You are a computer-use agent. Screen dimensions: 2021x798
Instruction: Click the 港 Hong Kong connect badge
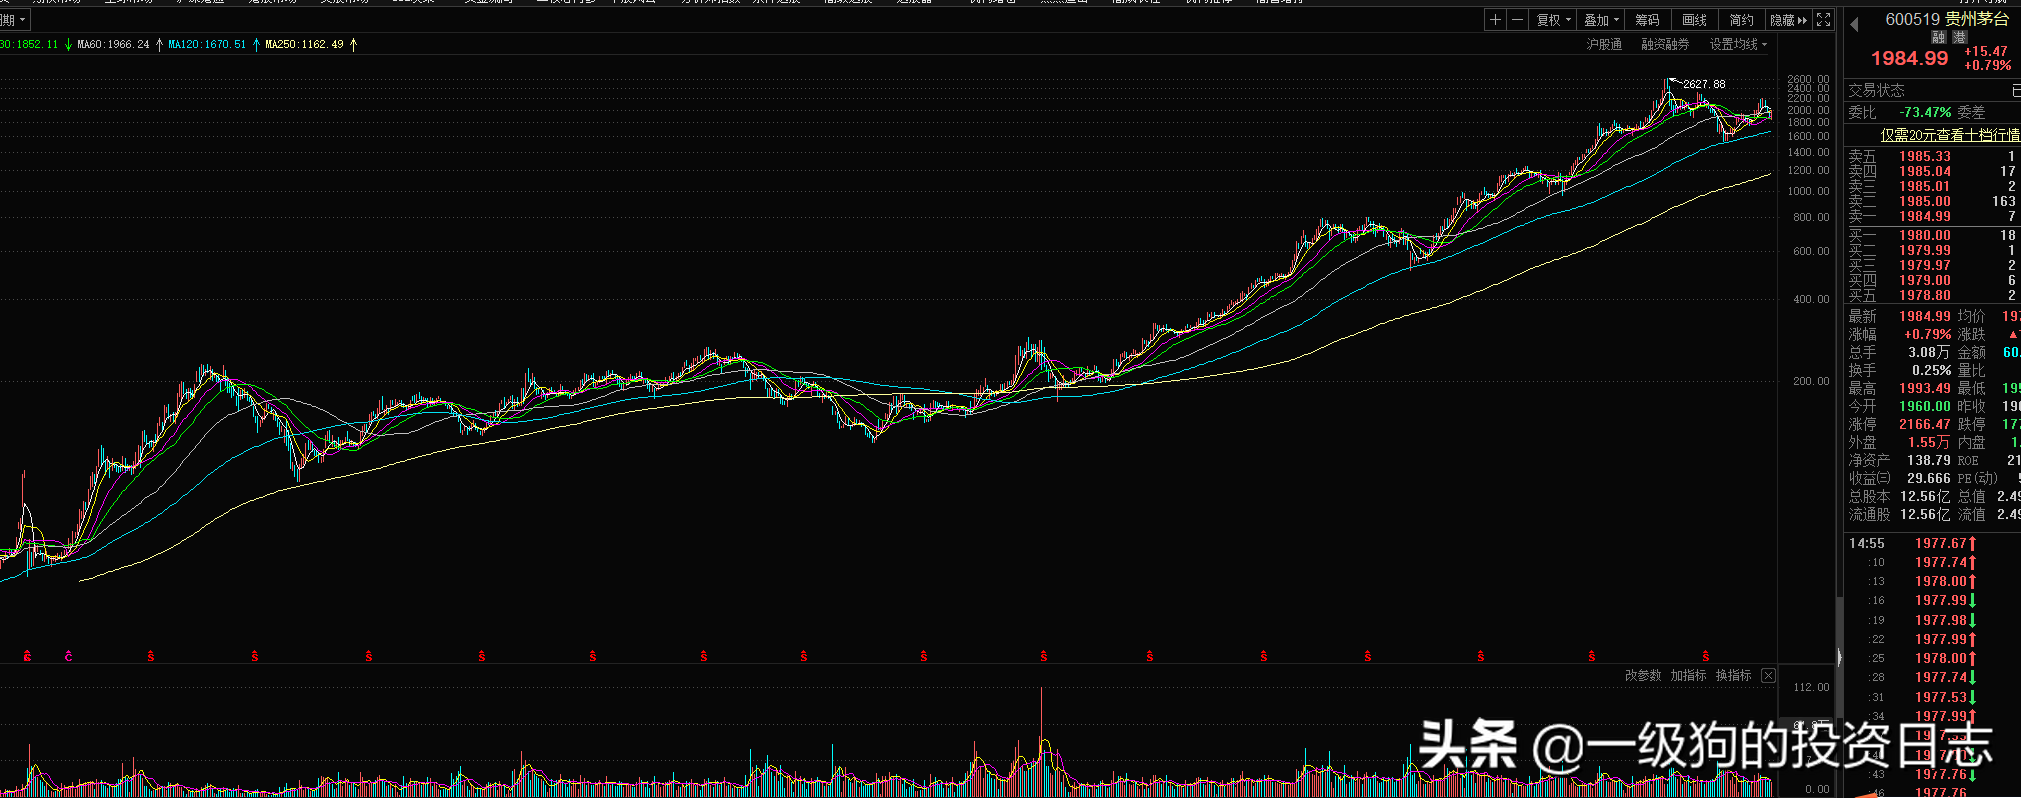click(1960, 37)
